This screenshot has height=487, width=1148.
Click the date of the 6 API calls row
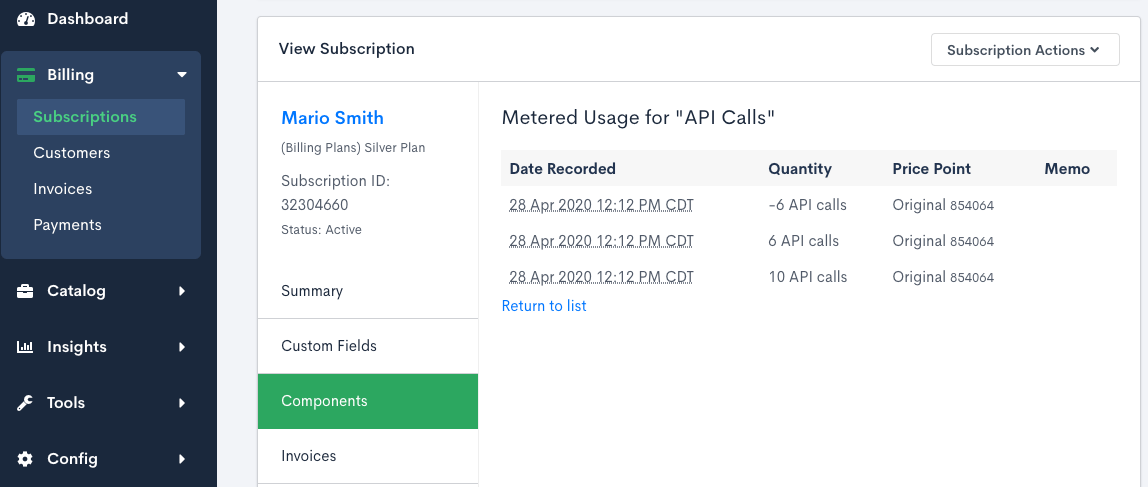(x=601, y=242)
